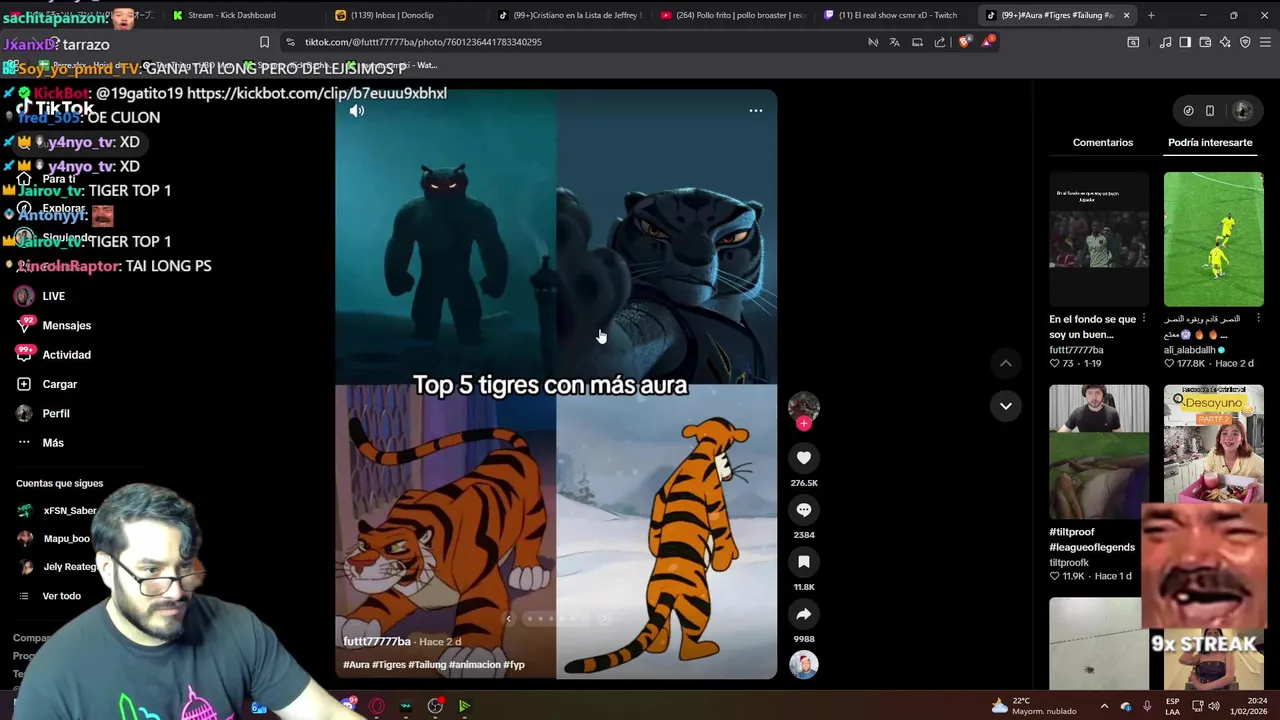Screen dimensions: 1280x720
Task: Open the browser translate page icon
Action: coord(895,42)
